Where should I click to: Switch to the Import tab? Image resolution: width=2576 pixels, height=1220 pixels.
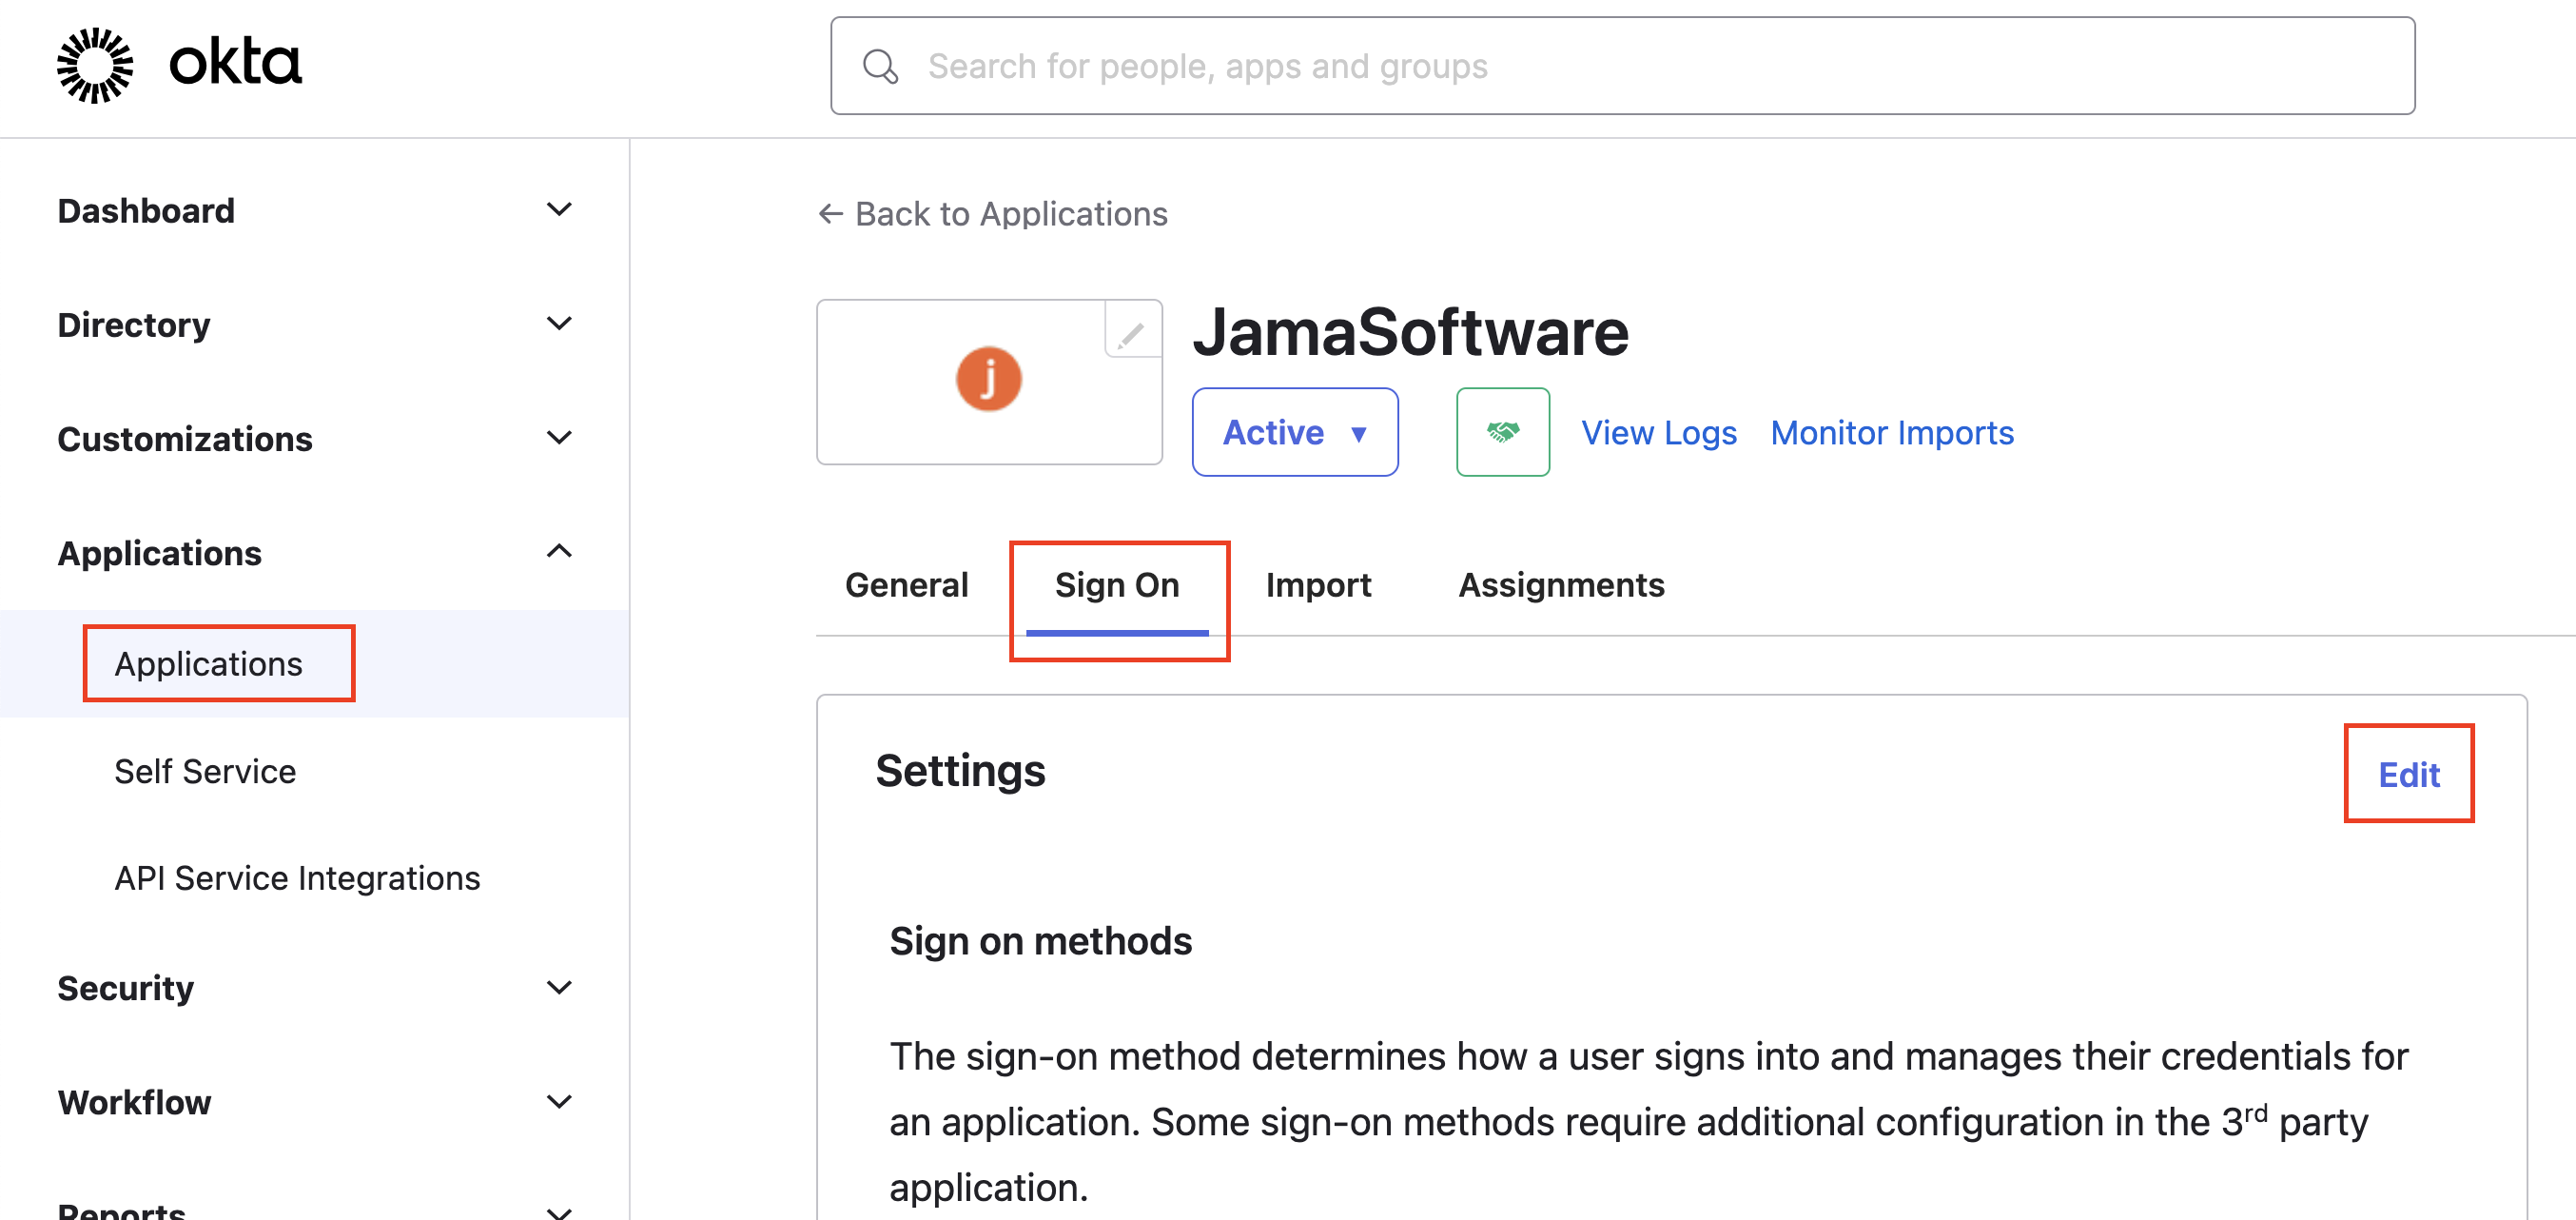tap(1317, 585)
